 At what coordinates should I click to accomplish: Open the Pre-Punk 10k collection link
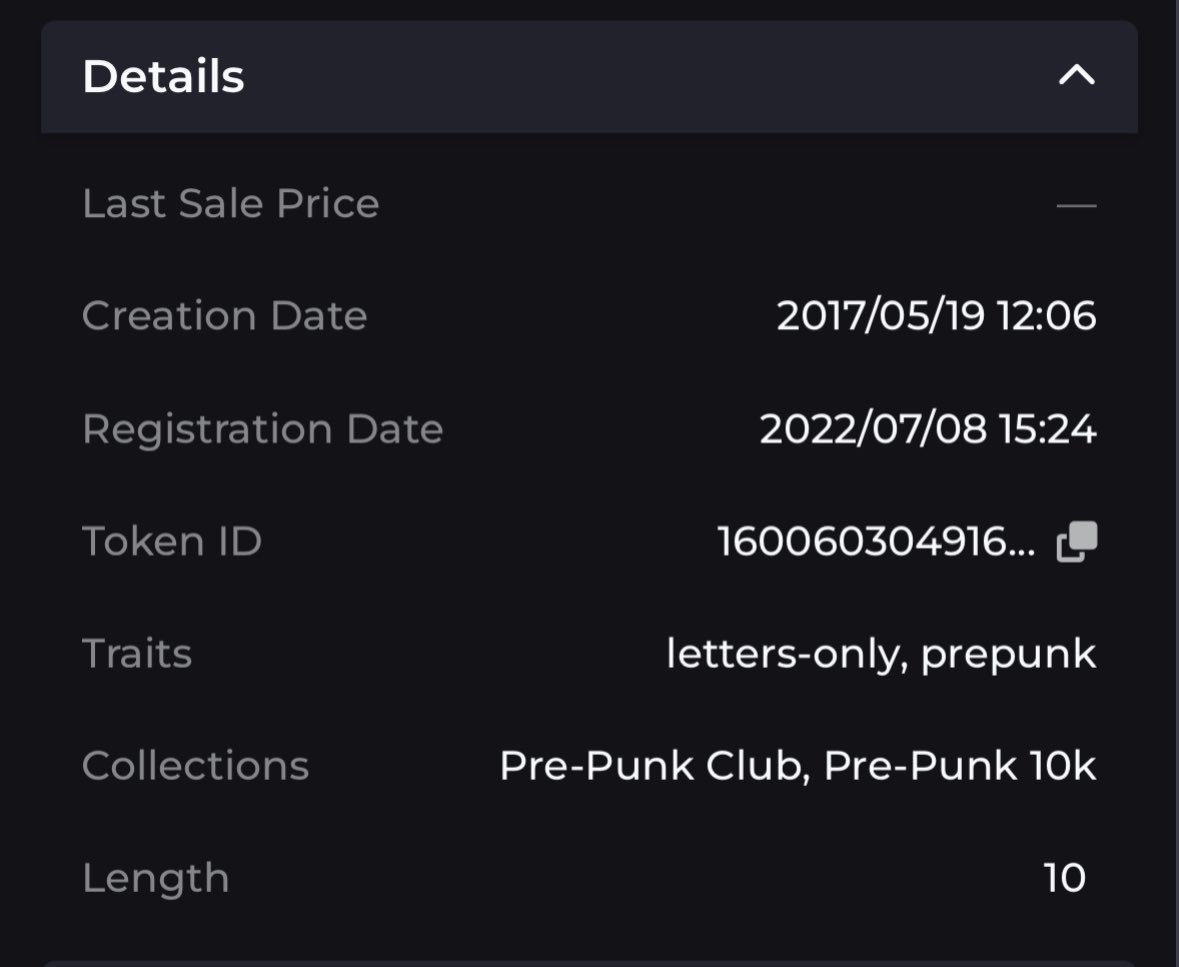click(x=960, y=765)
